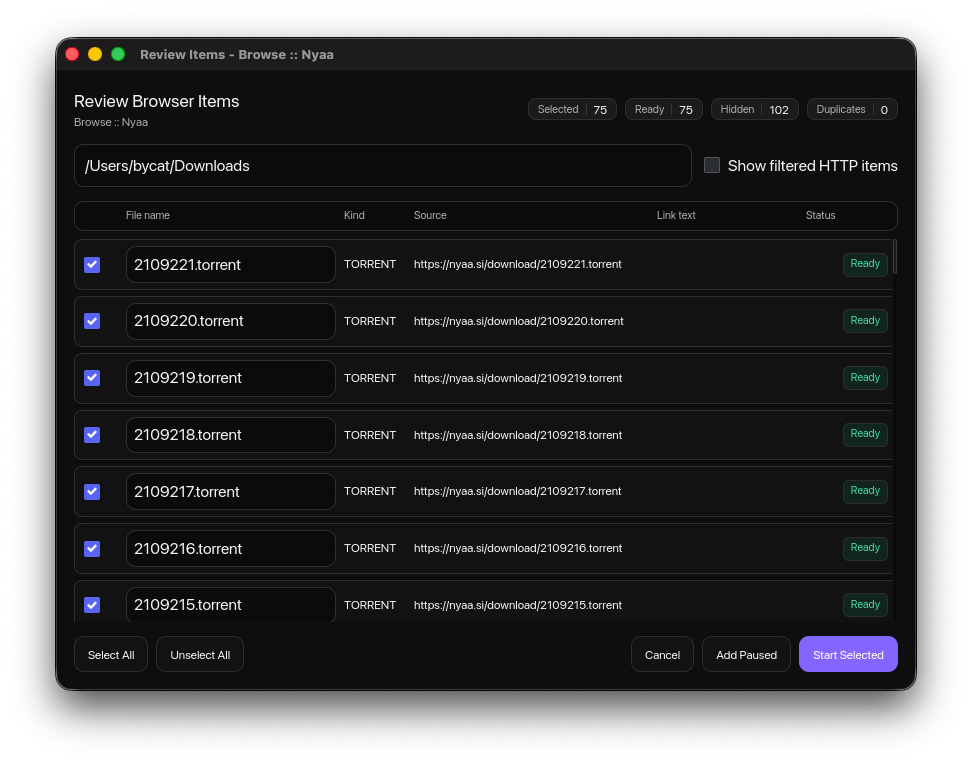Click the Kind column header
This screenshot has width=972, height=764.
tap(354, 215)
